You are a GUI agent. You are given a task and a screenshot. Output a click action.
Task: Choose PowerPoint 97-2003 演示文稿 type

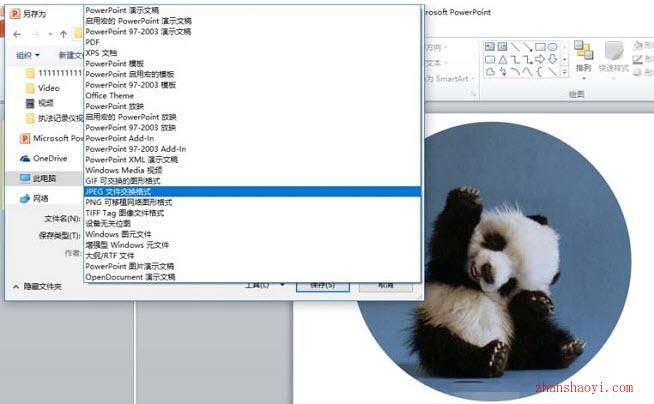point(252,32)
